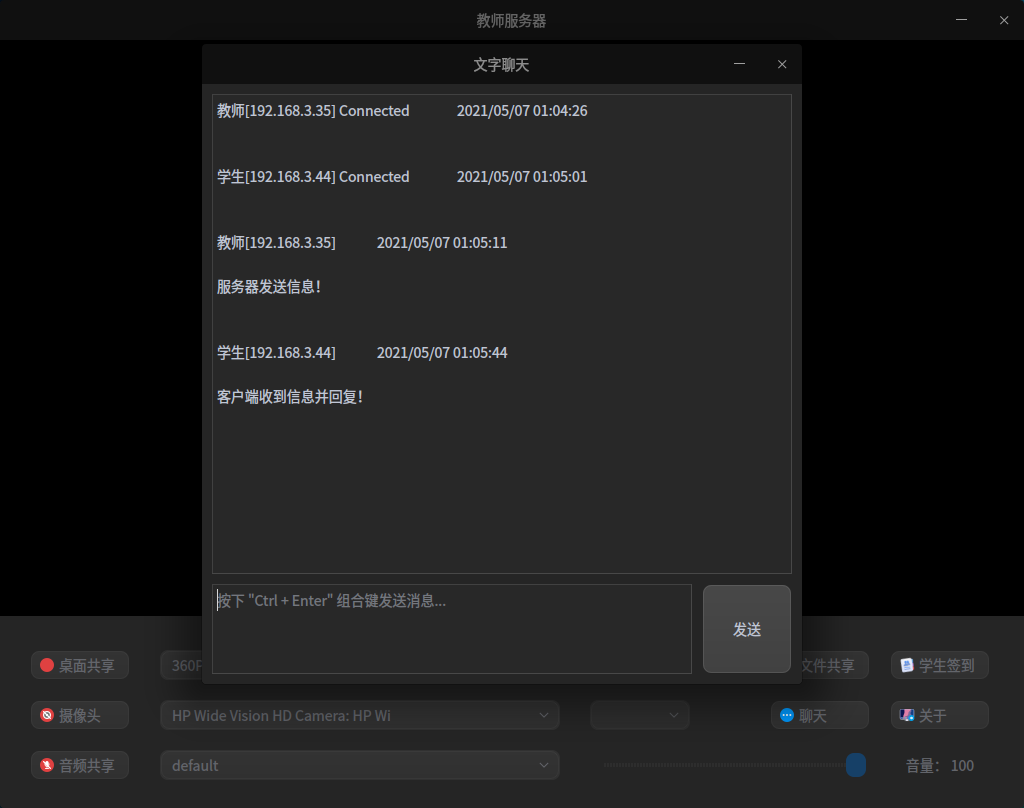The image size is (1024, 808).
Task: Minimize the 教师服务器 main window
Action: click(961, 20)
